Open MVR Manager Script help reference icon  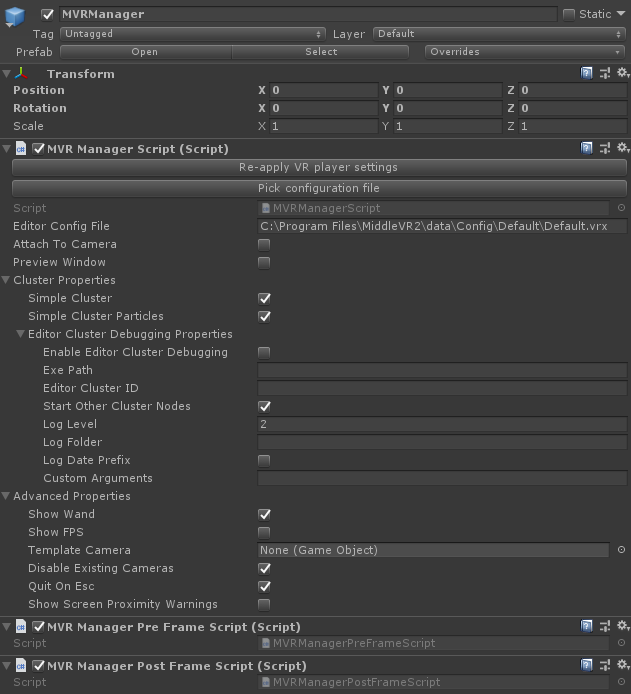click(x=586, y=148)
